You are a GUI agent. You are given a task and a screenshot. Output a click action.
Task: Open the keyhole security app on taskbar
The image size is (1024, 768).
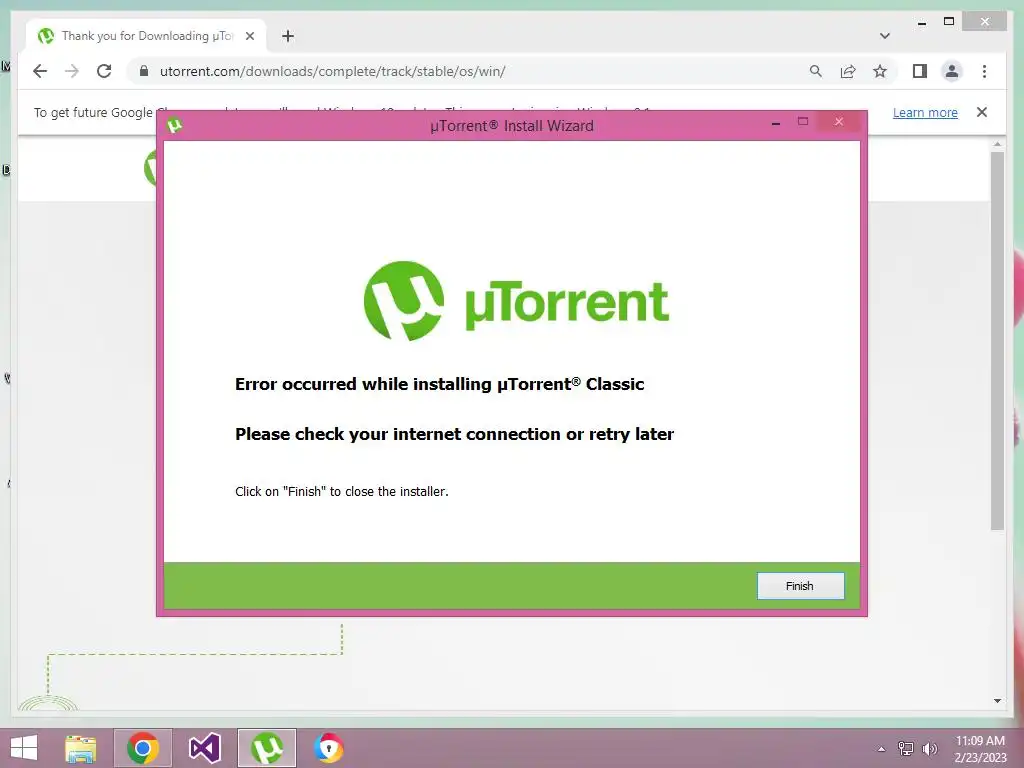click(328, 748)
